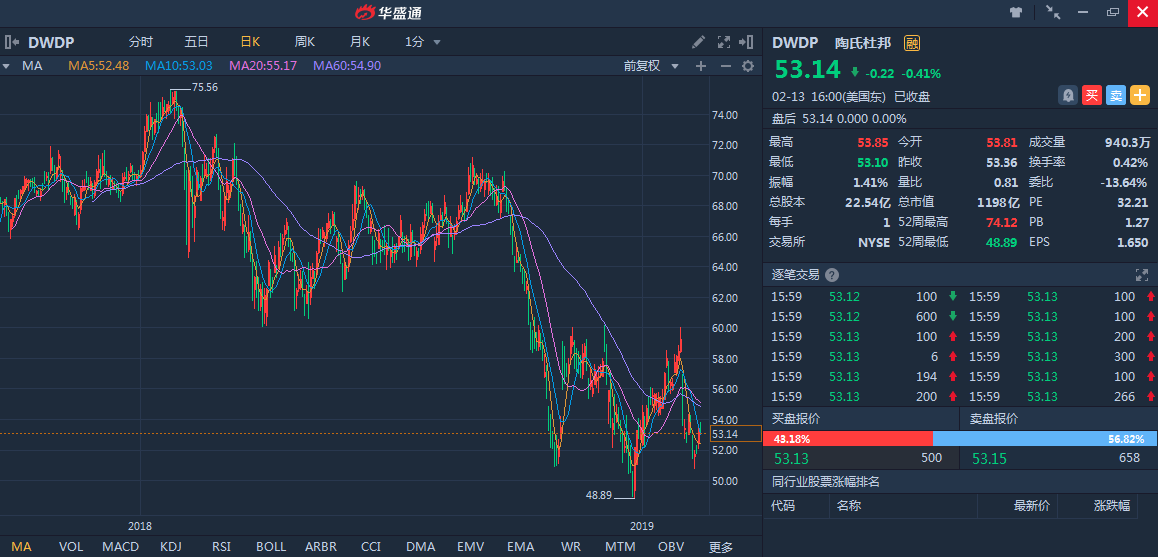Set price alert bell icon
Image resolution: width=1158 pixels, height=557 pixels.
(1068, 96)
